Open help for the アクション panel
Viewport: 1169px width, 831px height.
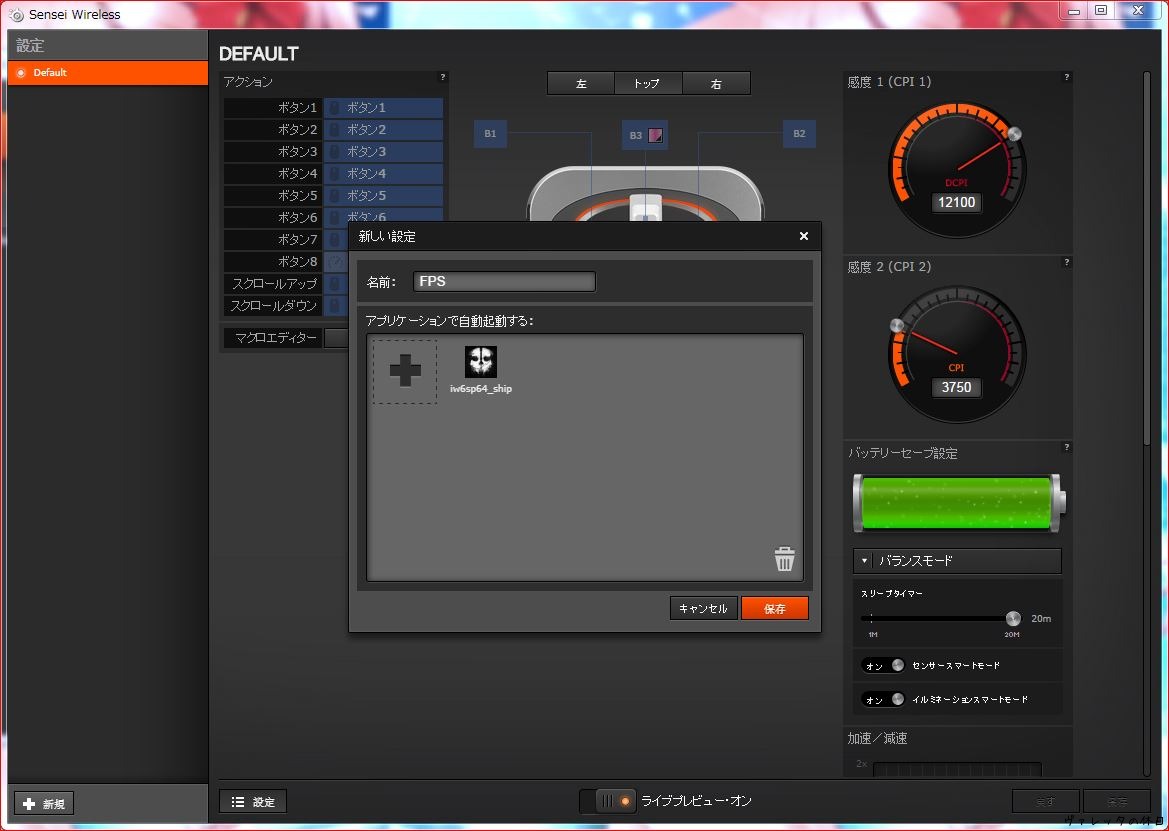[x=443, y=77]
